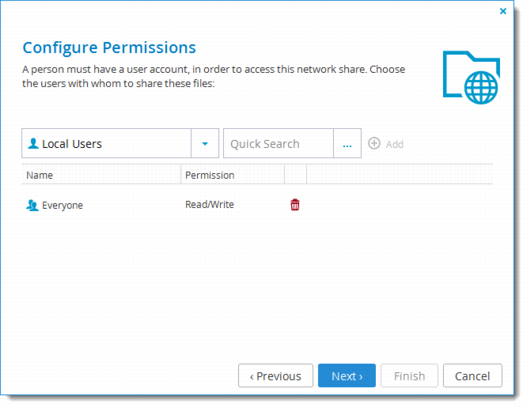Select the Everyone row name

[x=62, y=205]
